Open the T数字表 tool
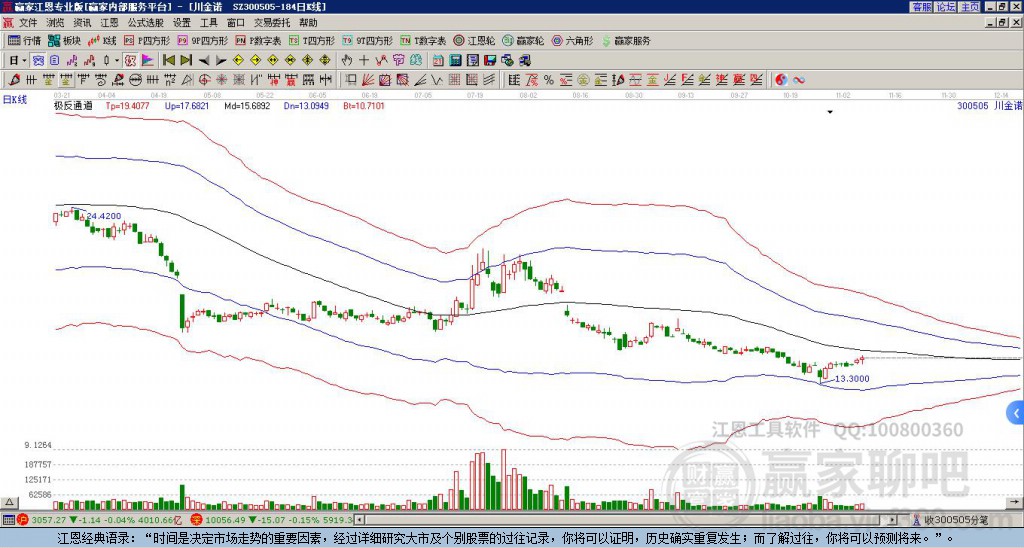 (x=423, y=40)
